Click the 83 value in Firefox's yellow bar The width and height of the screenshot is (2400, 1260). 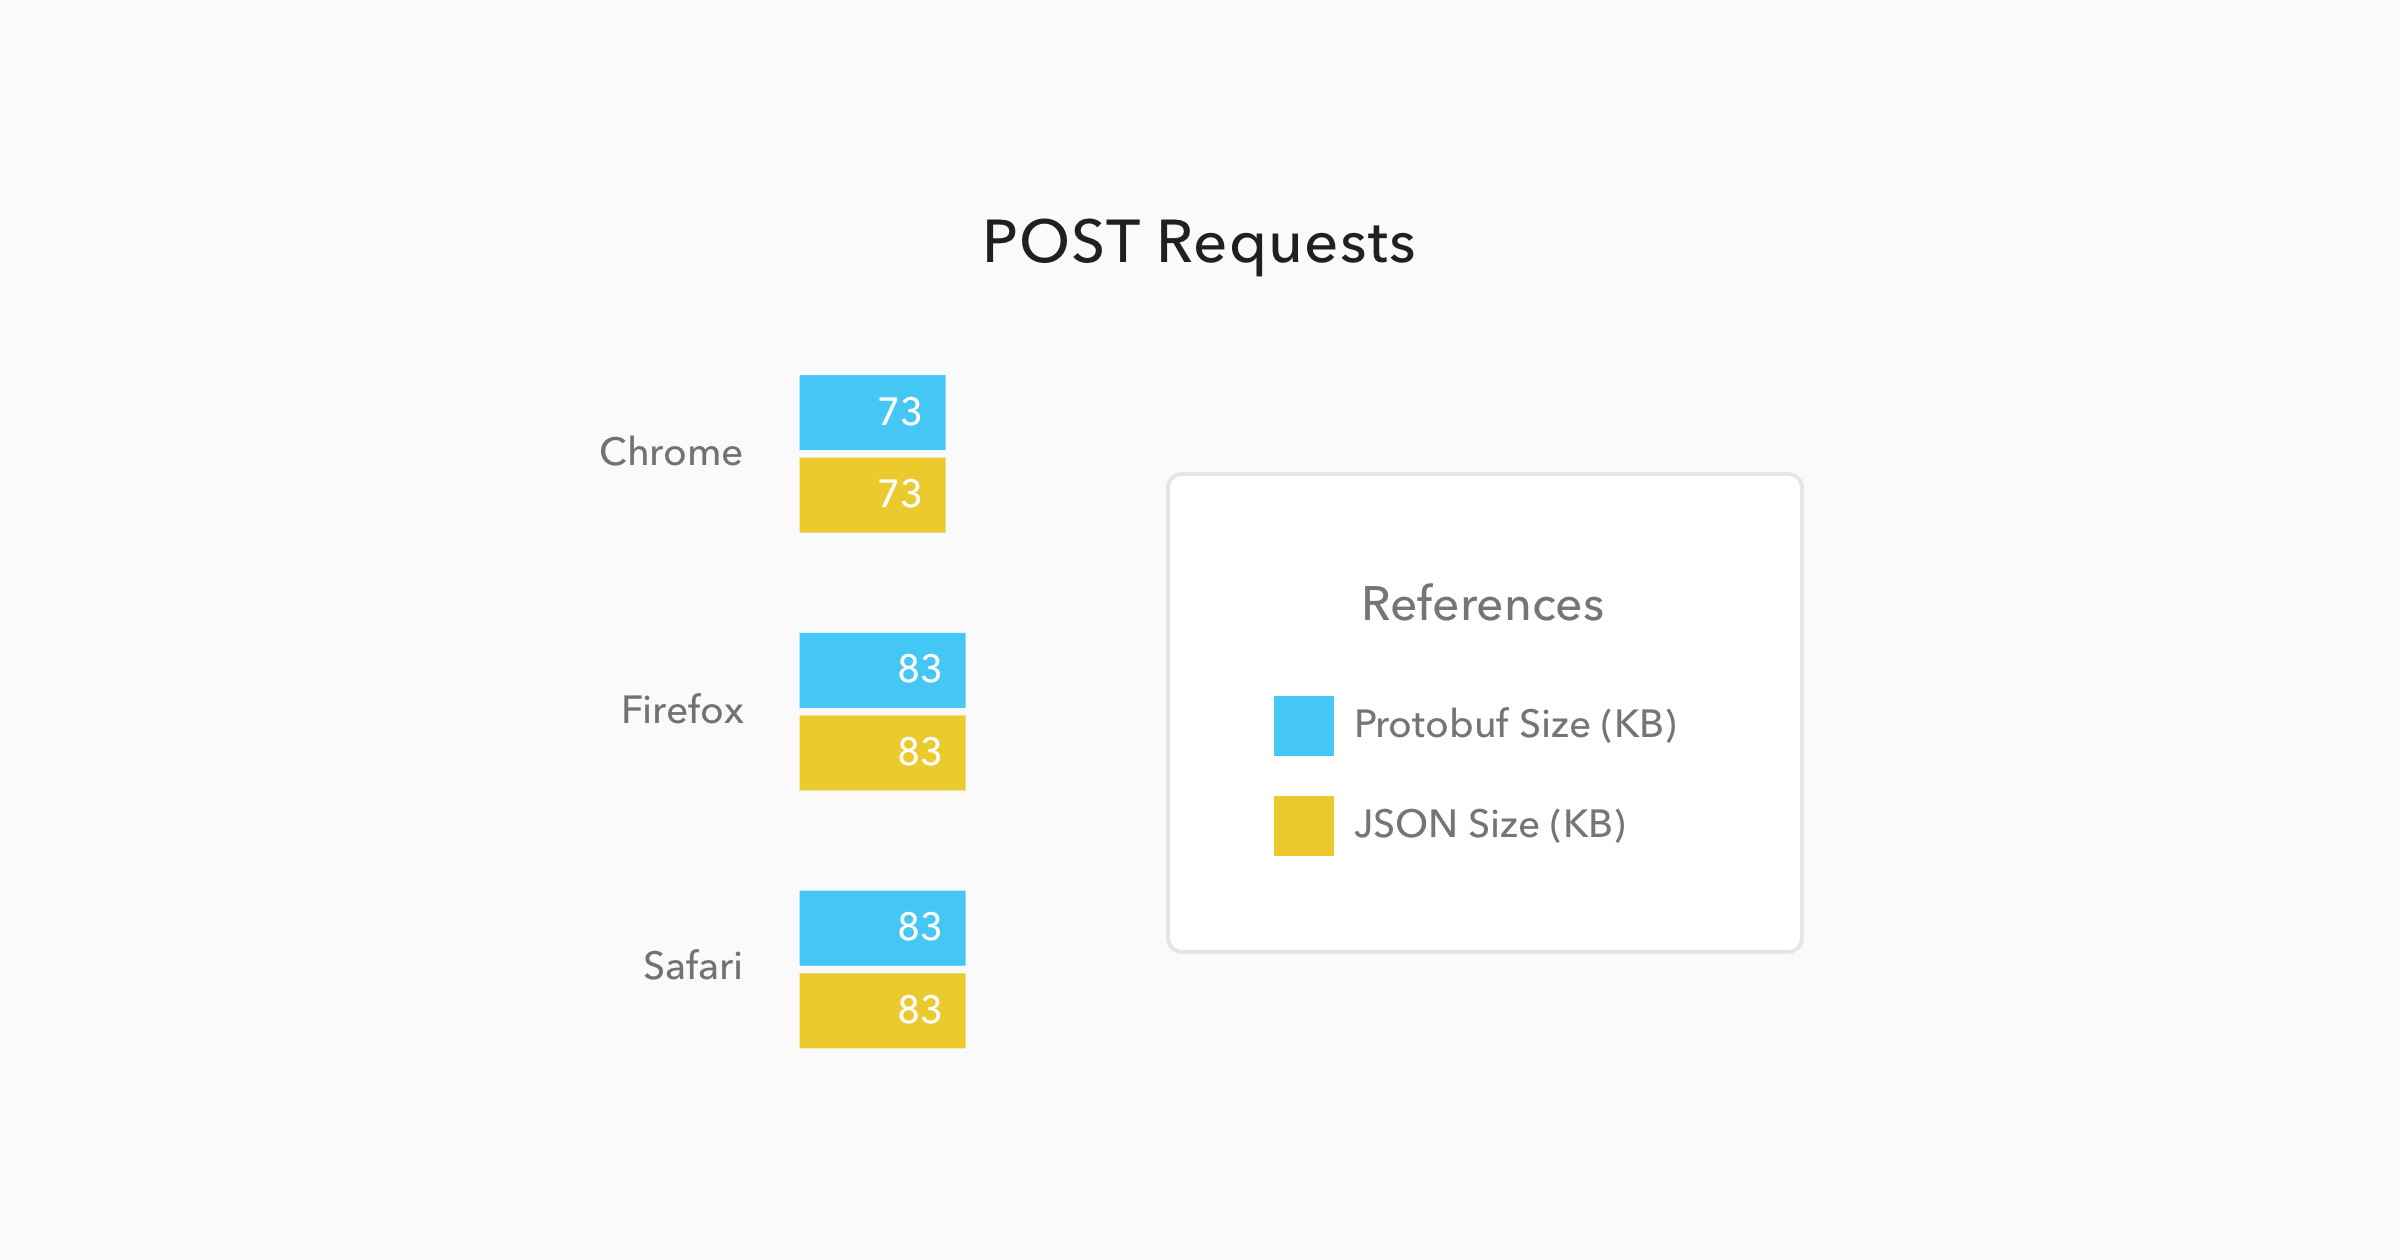(x=920, y=752)
